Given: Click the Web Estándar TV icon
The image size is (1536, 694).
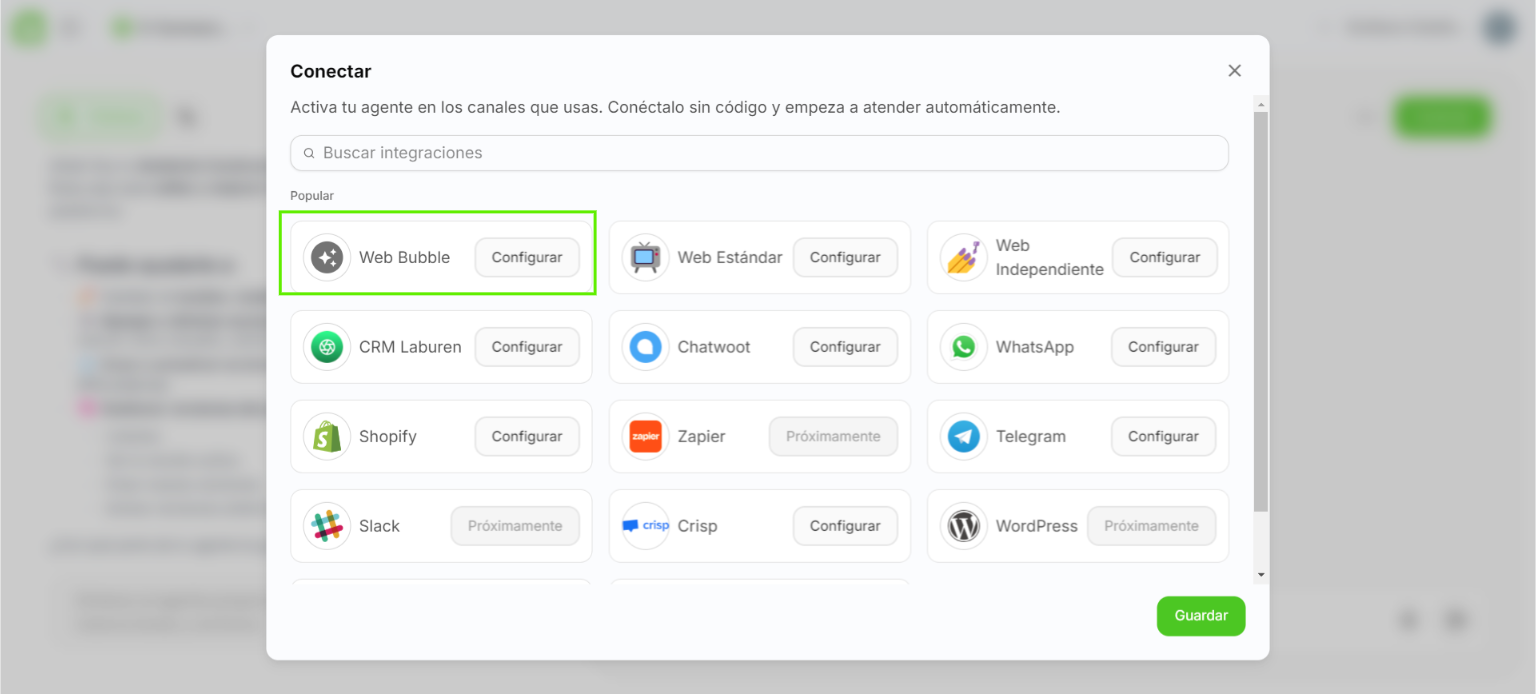Looking at the screenshot, I should pyautogui.click(x=645, y=258).
